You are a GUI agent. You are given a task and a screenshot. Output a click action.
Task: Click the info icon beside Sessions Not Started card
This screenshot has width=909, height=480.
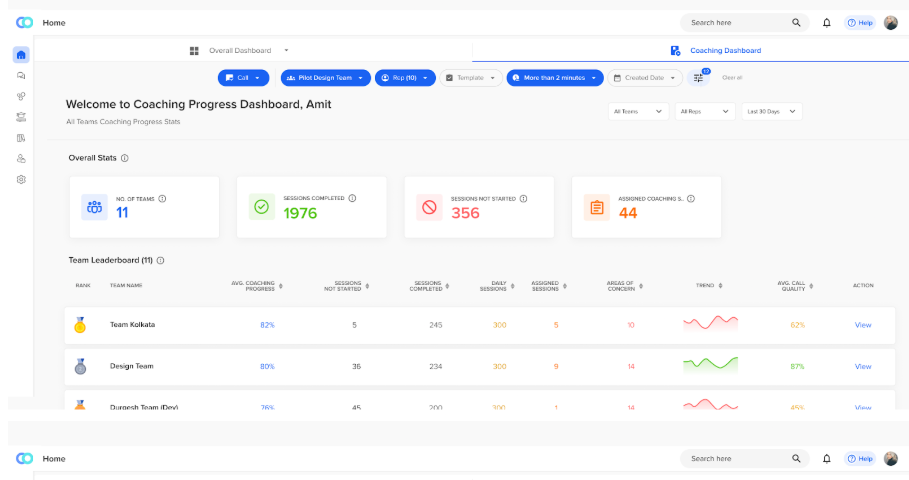[x=523, y=198]
